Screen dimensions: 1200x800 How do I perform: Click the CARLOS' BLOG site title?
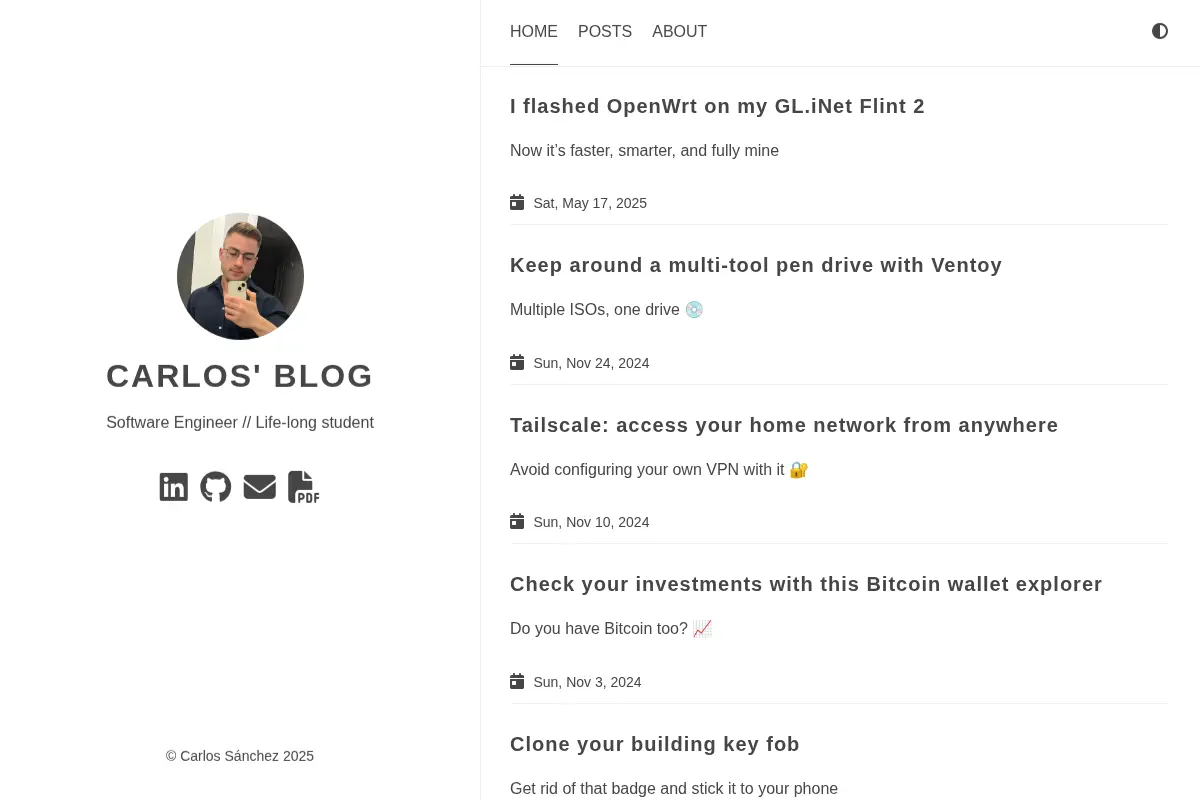coord(240,376)
